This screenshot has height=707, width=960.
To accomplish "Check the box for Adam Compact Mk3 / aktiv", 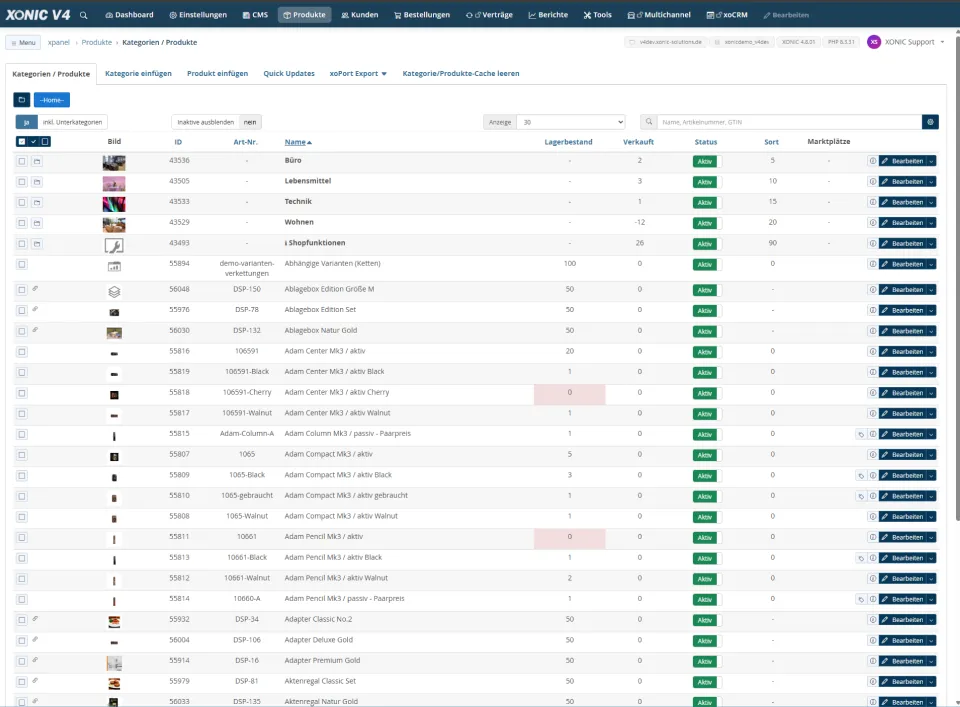I will [22, 455].
